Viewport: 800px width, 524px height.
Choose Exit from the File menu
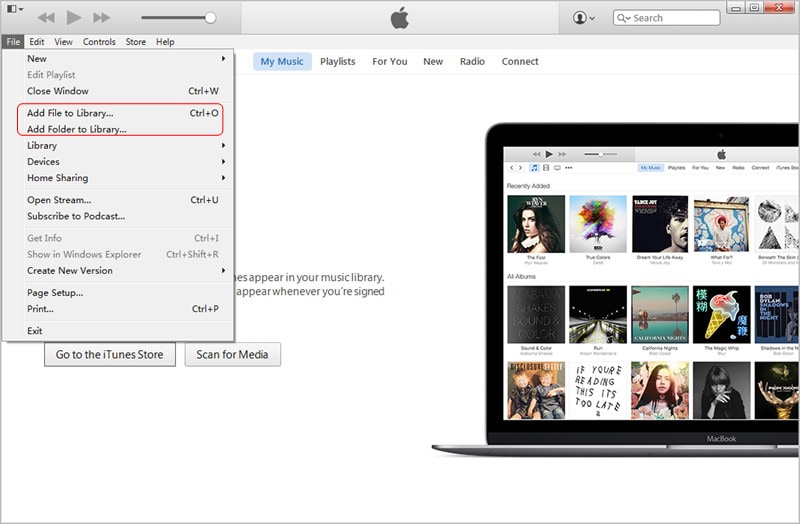coord(123,331)
